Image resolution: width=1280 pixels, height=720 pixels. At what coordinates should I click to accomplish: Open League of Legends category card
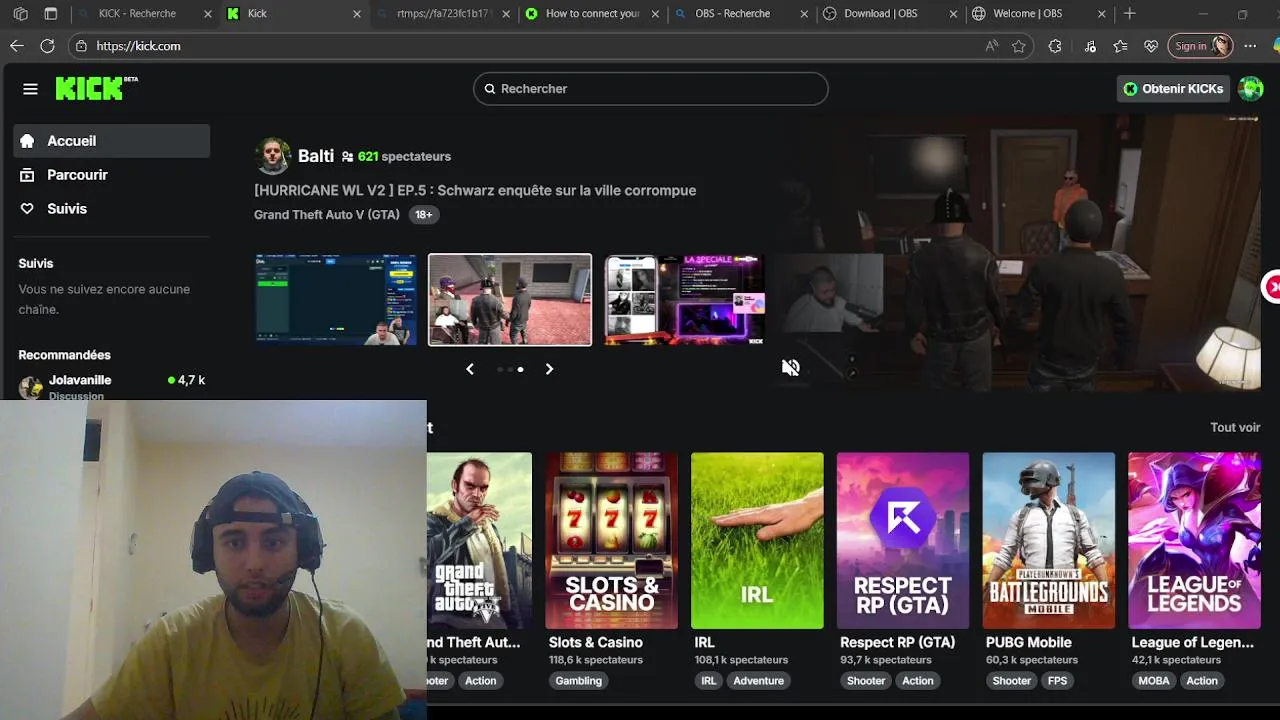[x=1194, y=541]
